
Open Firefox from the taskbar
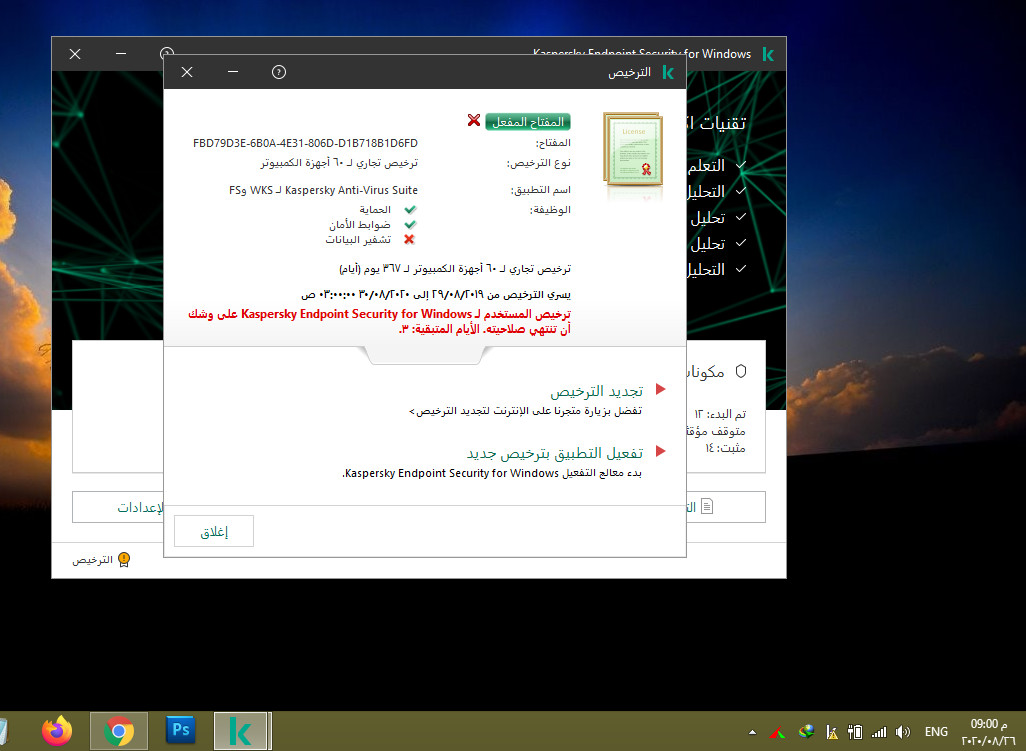pyautogui.click(x=58, y=731)
